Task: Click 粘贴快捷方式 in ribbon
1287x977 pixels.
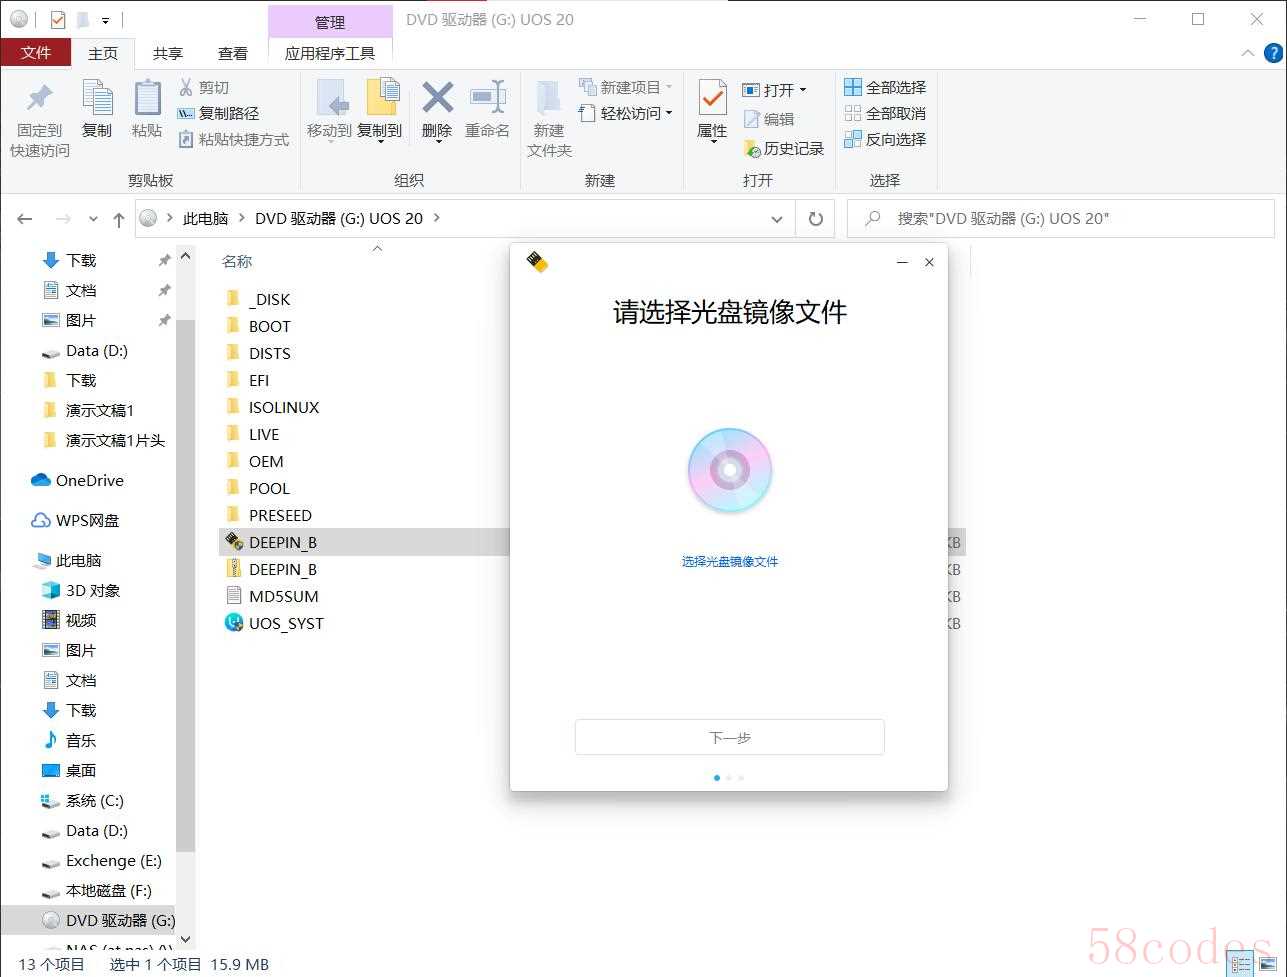Action: click(233, 139)
